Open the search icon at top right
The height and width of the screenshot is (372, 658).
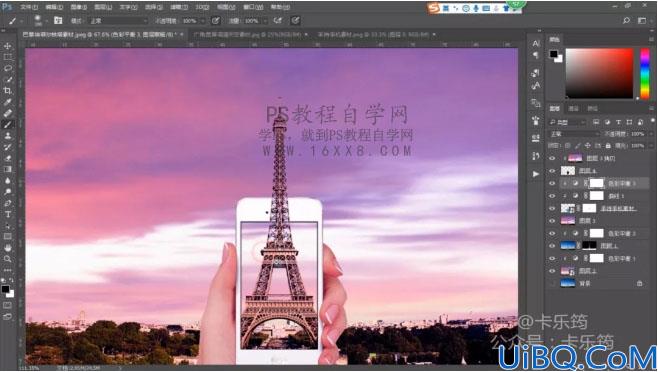tap(626, 21)
